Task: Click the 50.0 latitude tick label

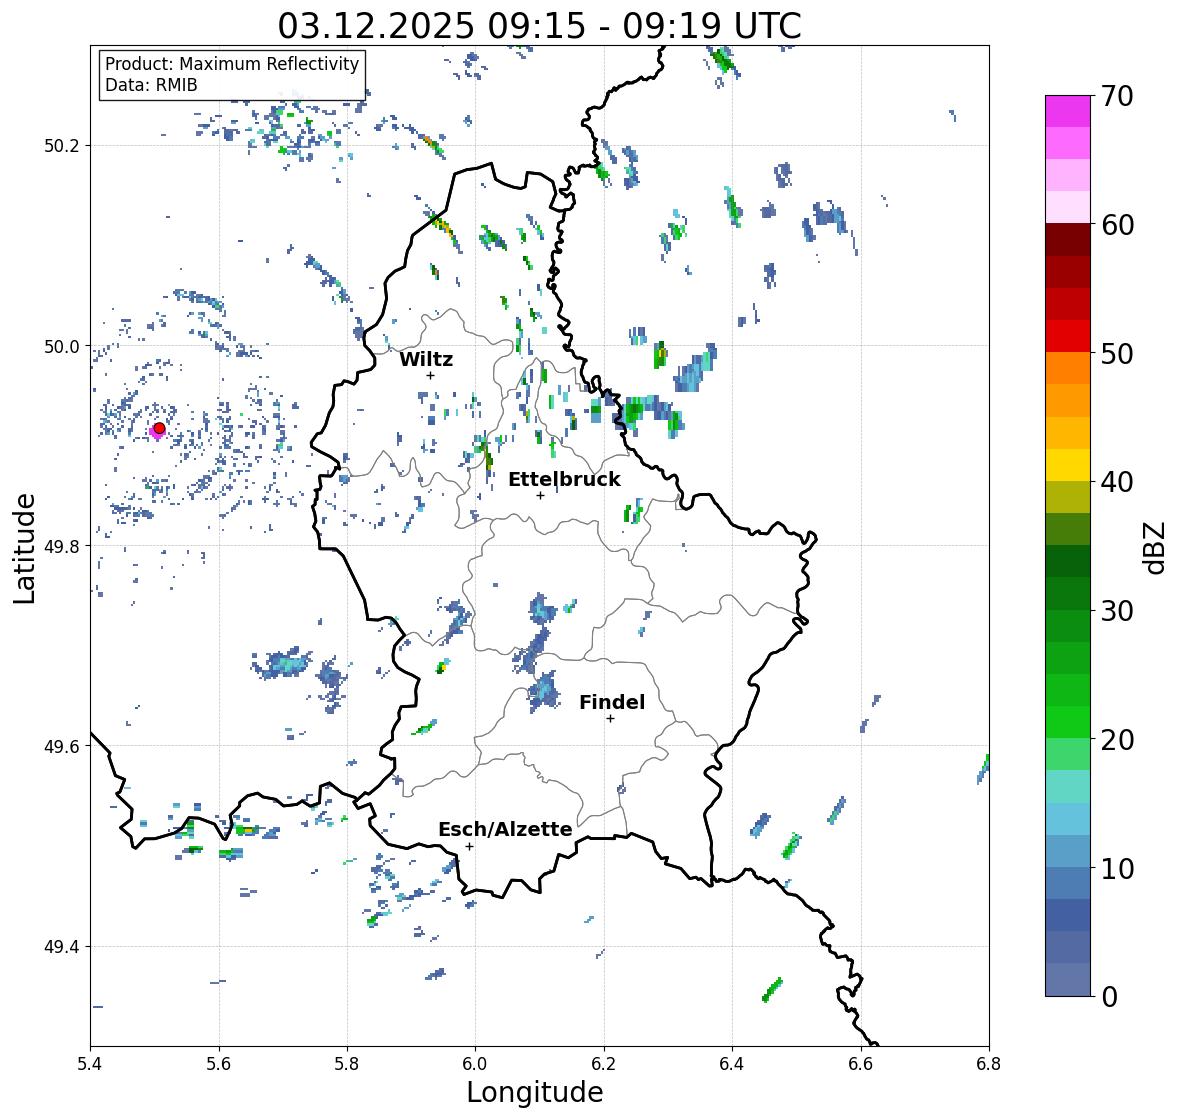Action: coord(62,346)
